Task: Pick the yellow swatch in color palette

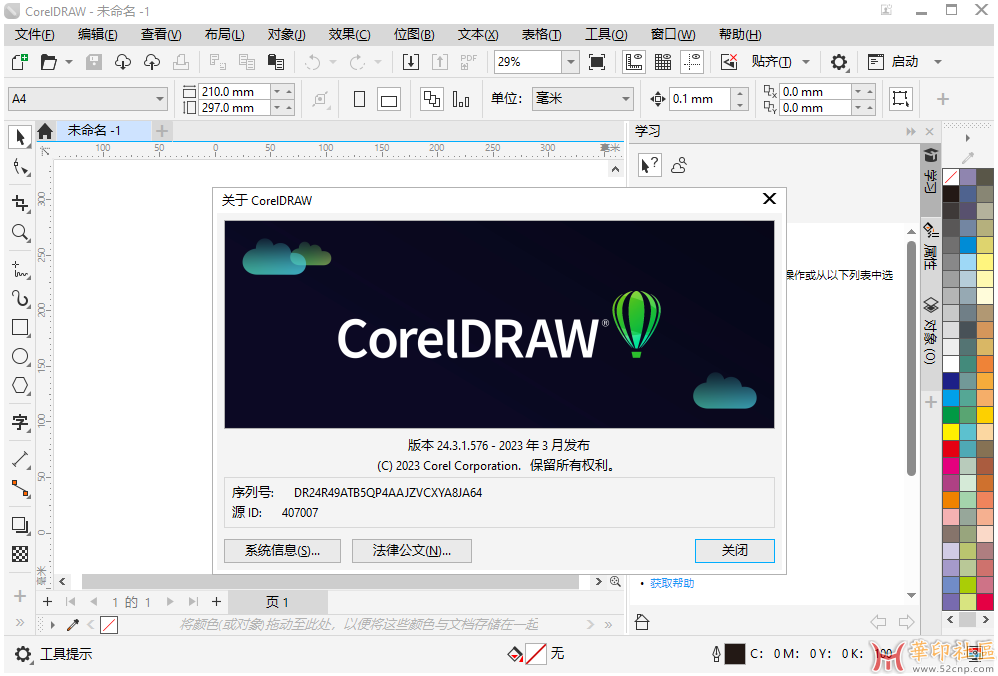Action: tap(950, 432)
